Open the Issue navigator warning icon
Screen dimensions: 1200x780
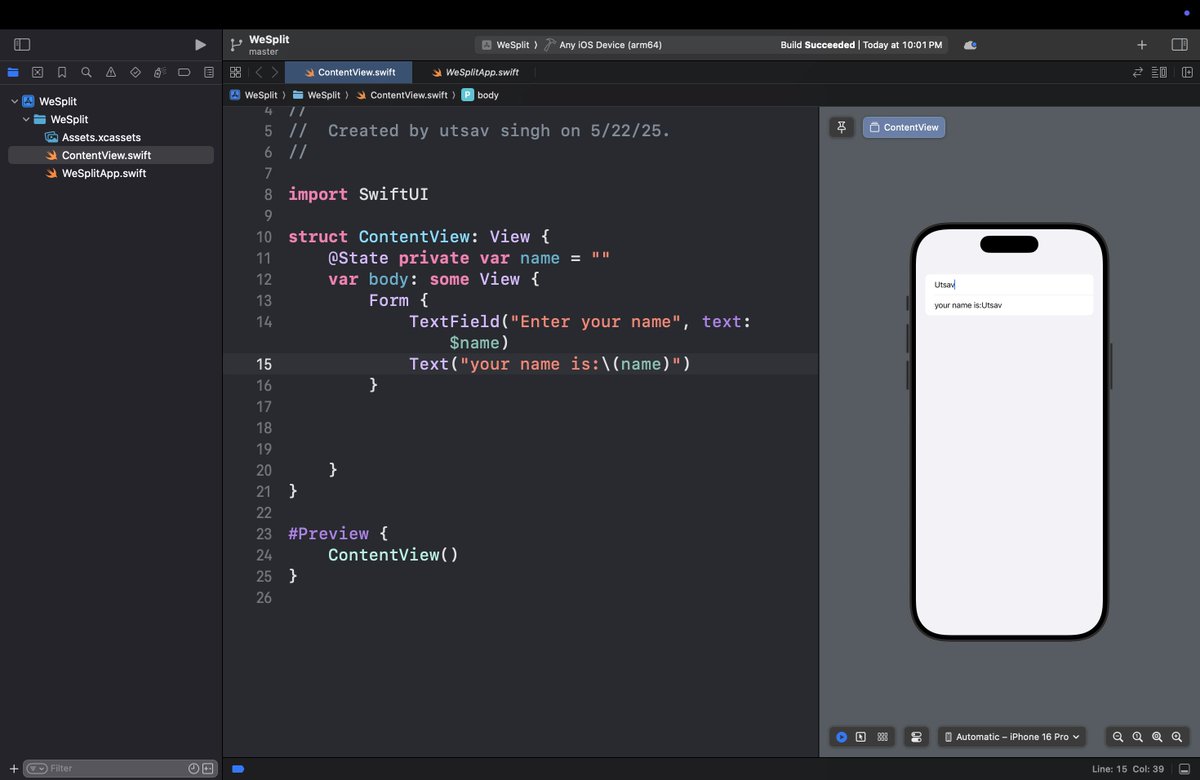111,72
